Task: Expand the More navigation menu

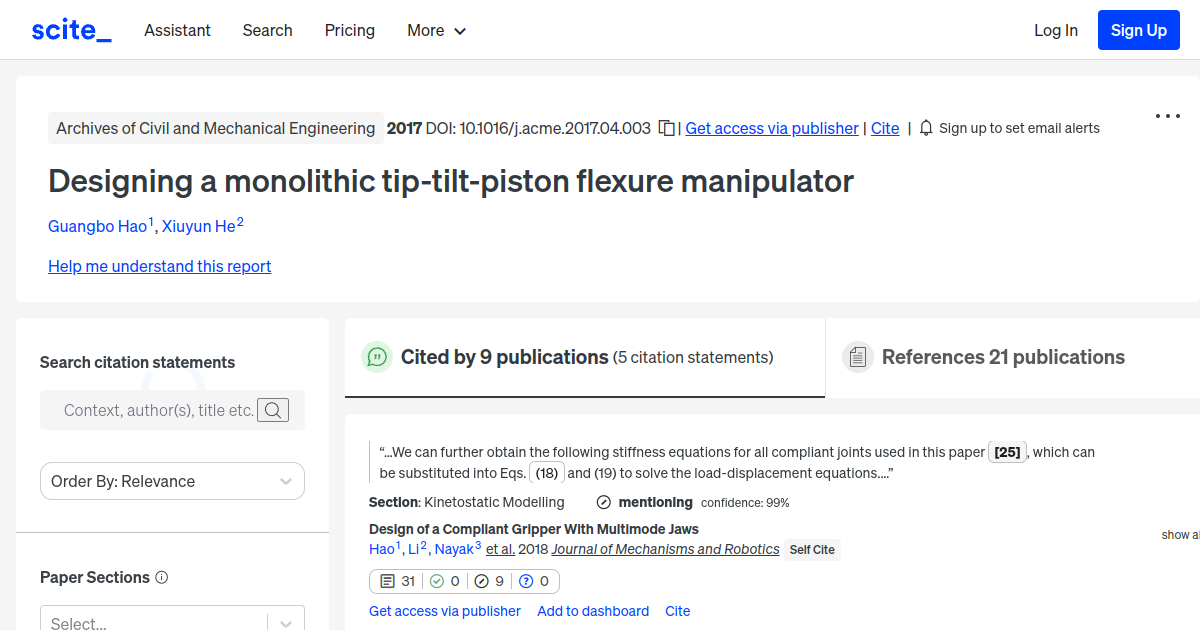Action: click(x=436, y=30)
